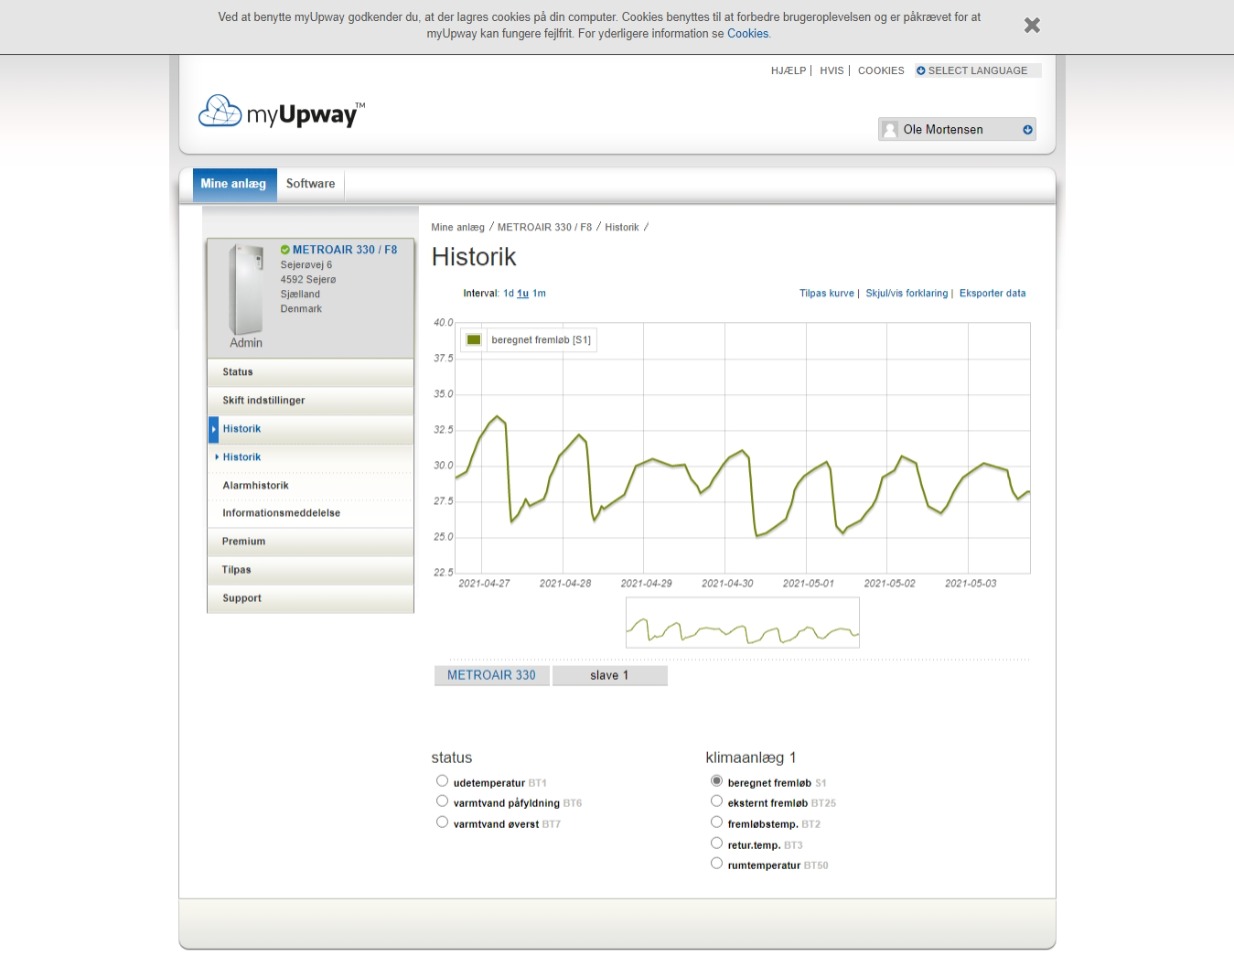1234x956 pixels.
Task: Select rumtemperatur BT50 radio button
Action: coord(716,863)
